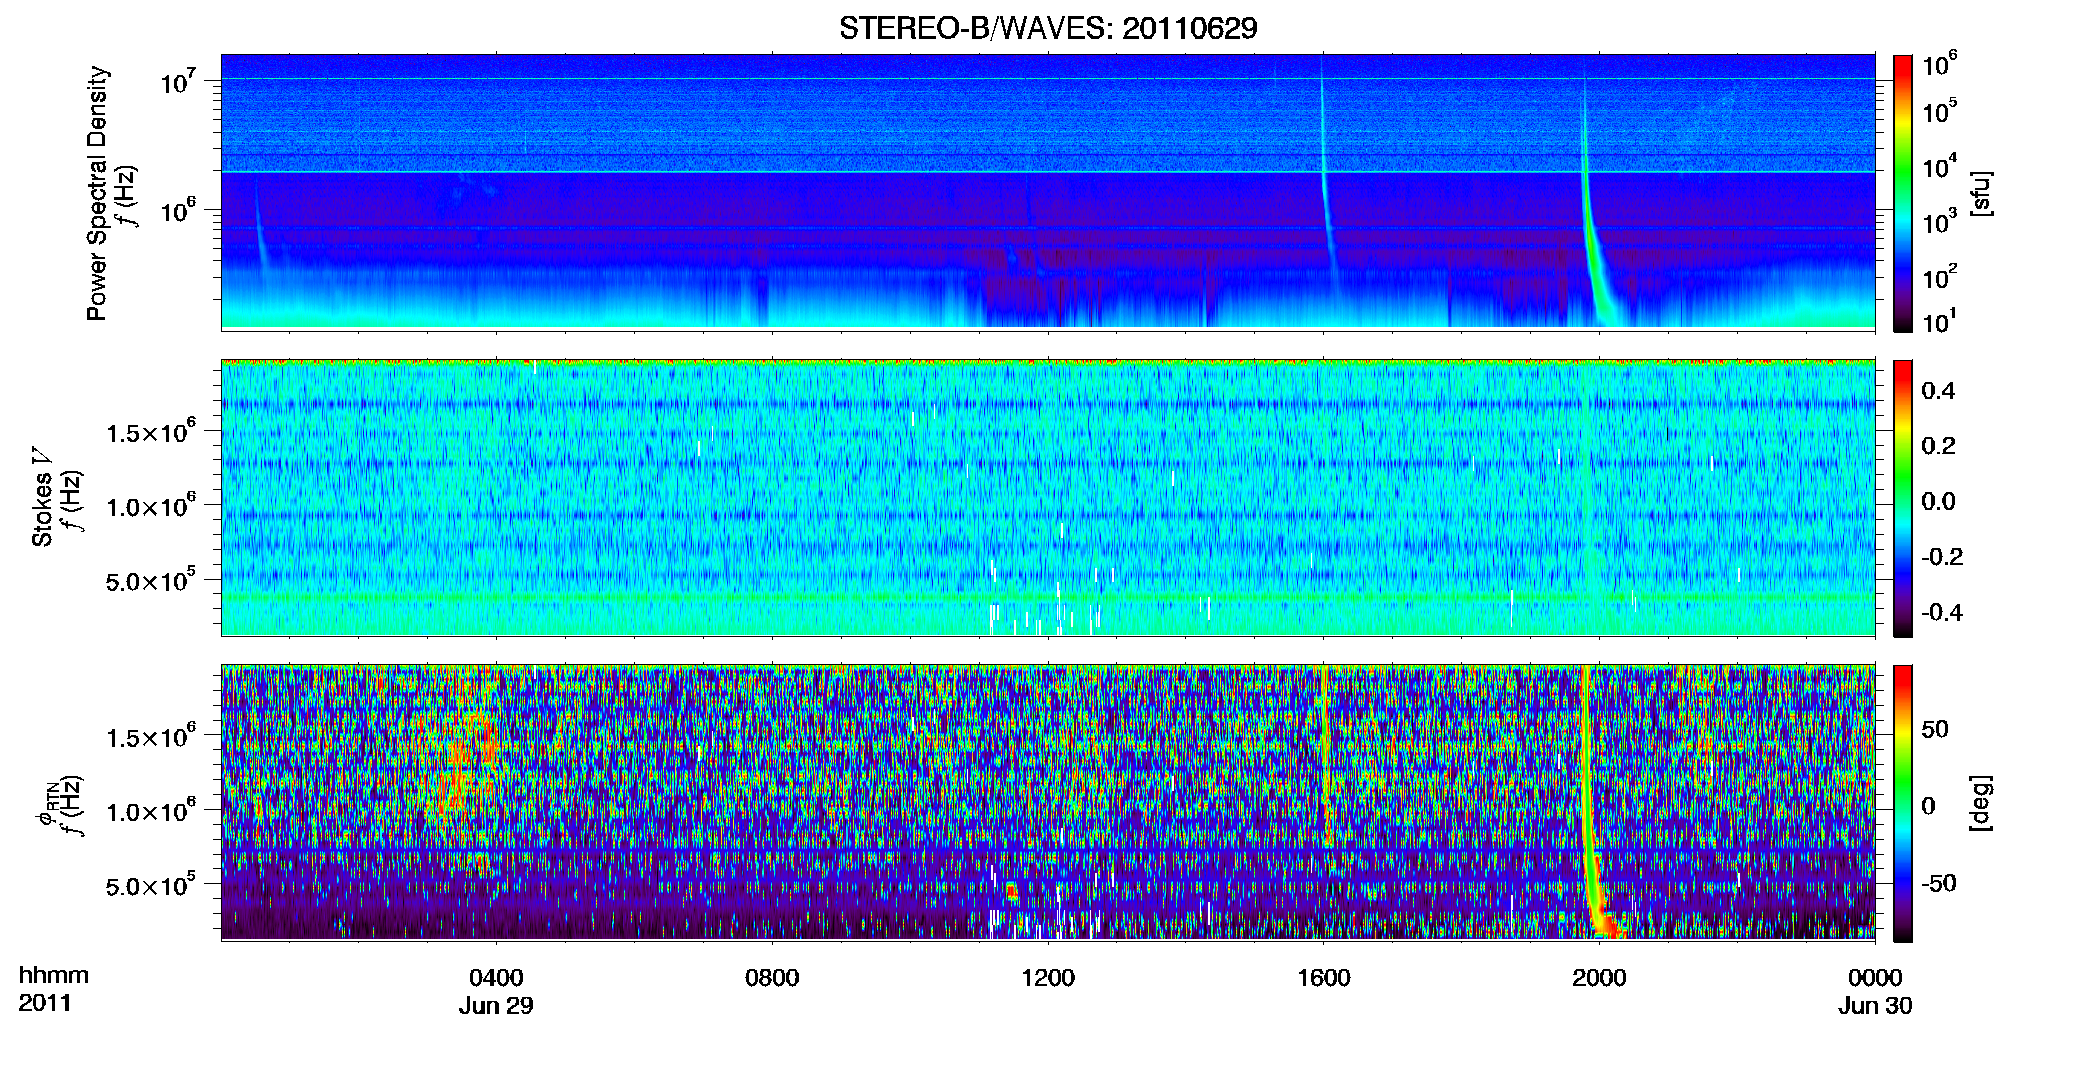
Task: Click the 10^1 label on sfu color bar
Action: 1939,322
